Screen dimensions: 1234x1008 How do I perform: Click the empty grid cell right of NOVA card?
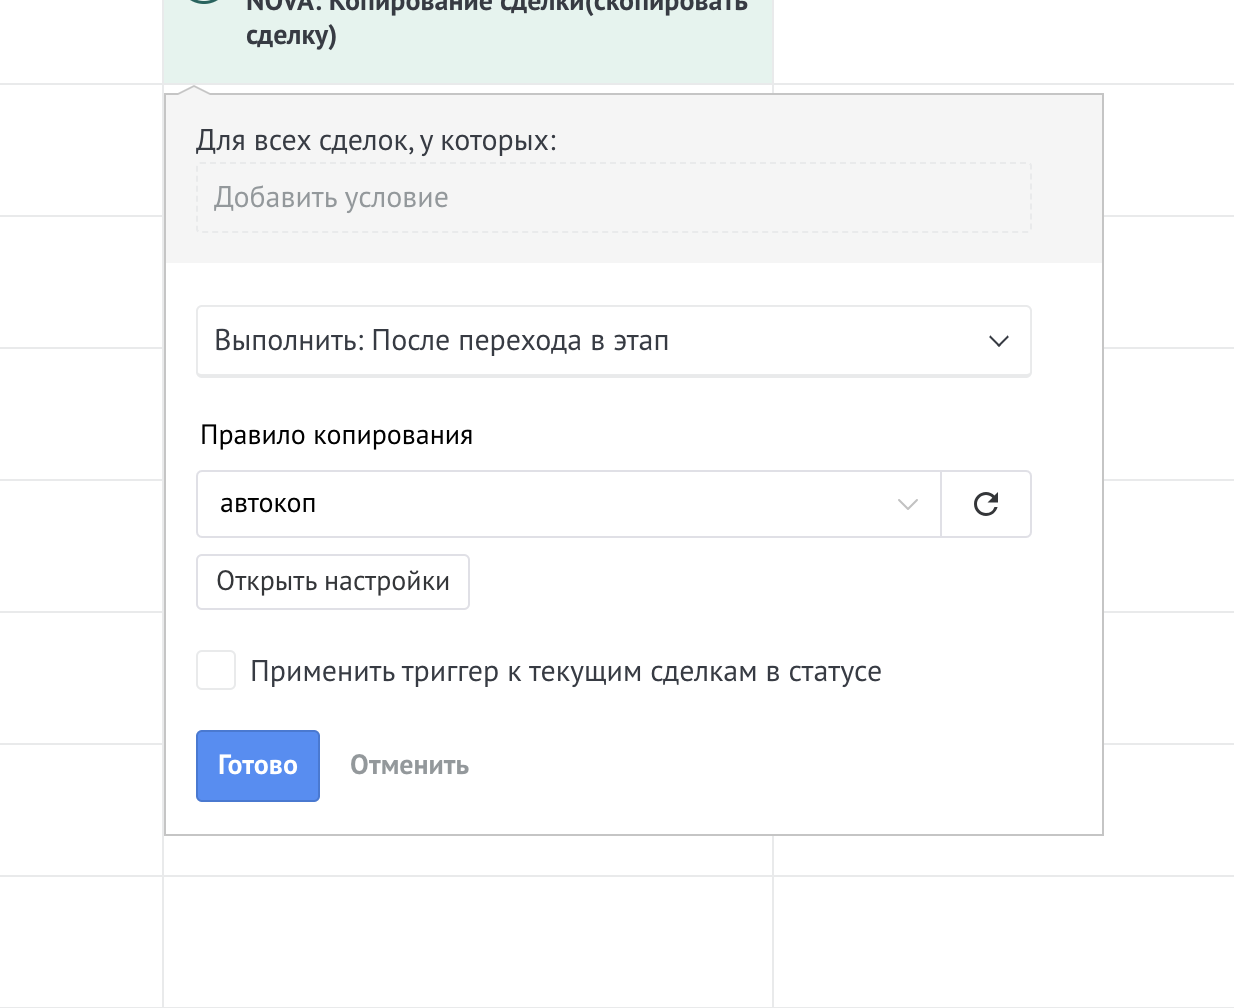tap(1000, 40)
